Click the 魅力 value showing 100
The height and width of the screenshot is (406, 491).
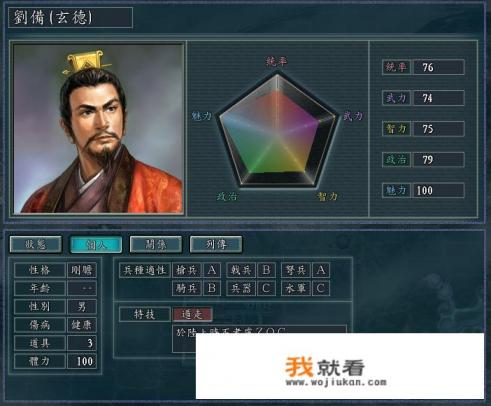pyautogui.click(x=438, y=190)
